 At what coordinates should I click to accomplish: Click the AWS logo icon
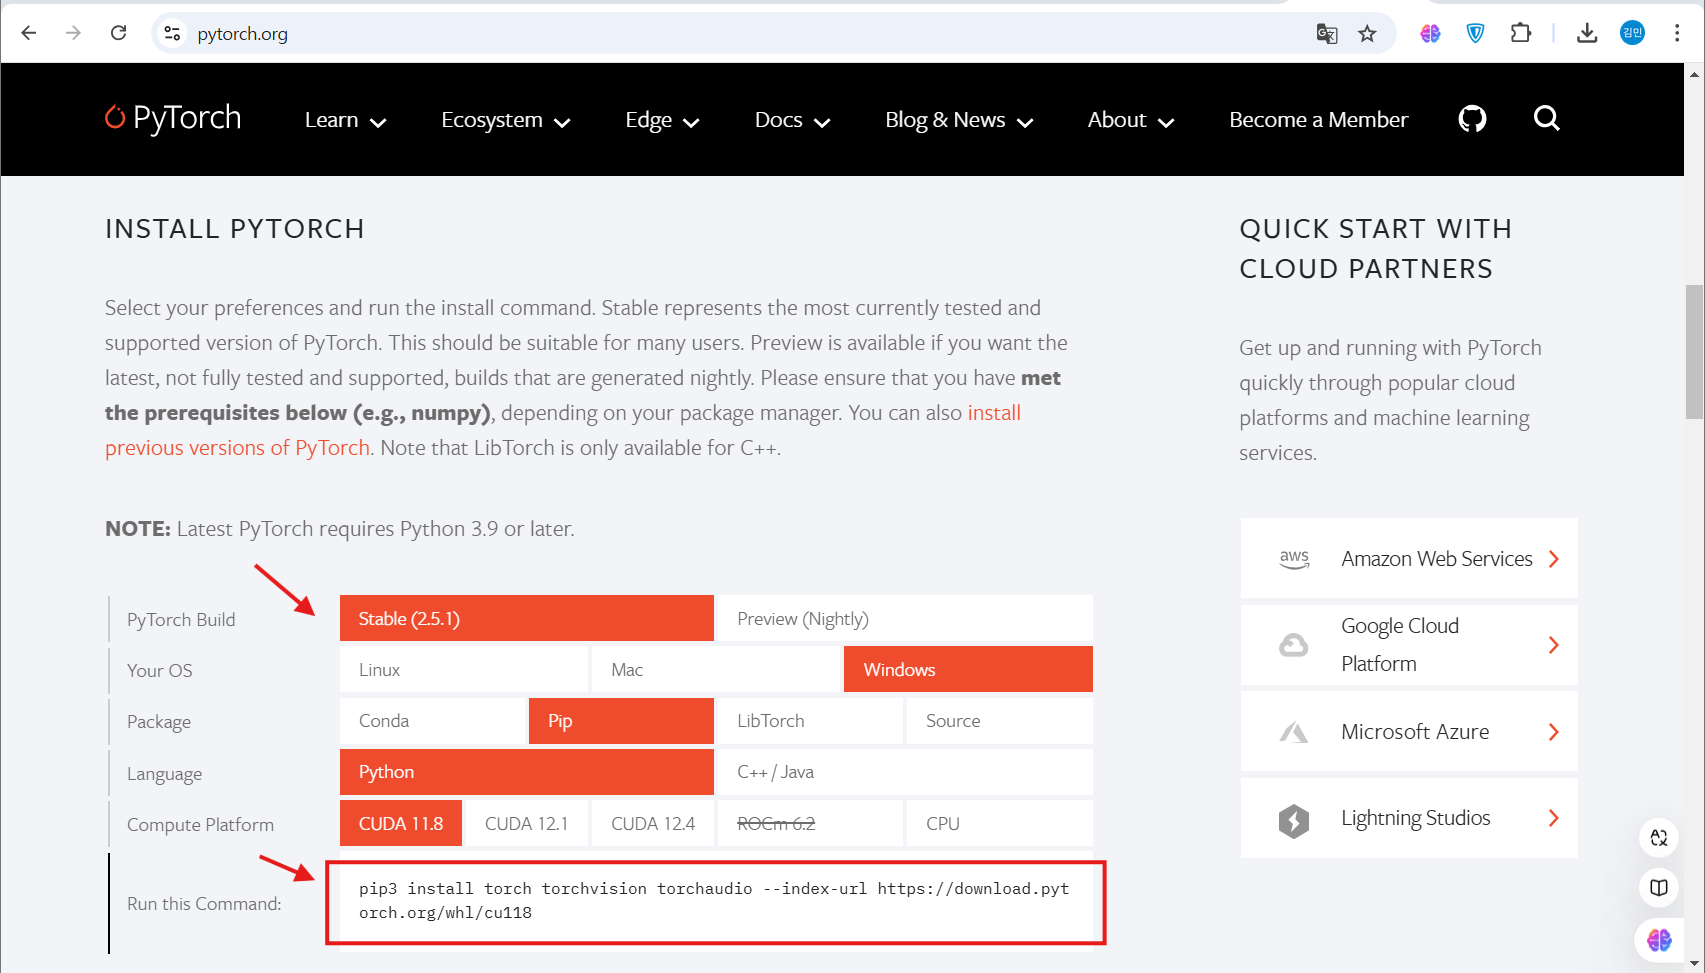pyautogui.click(x=1294, y=559)
